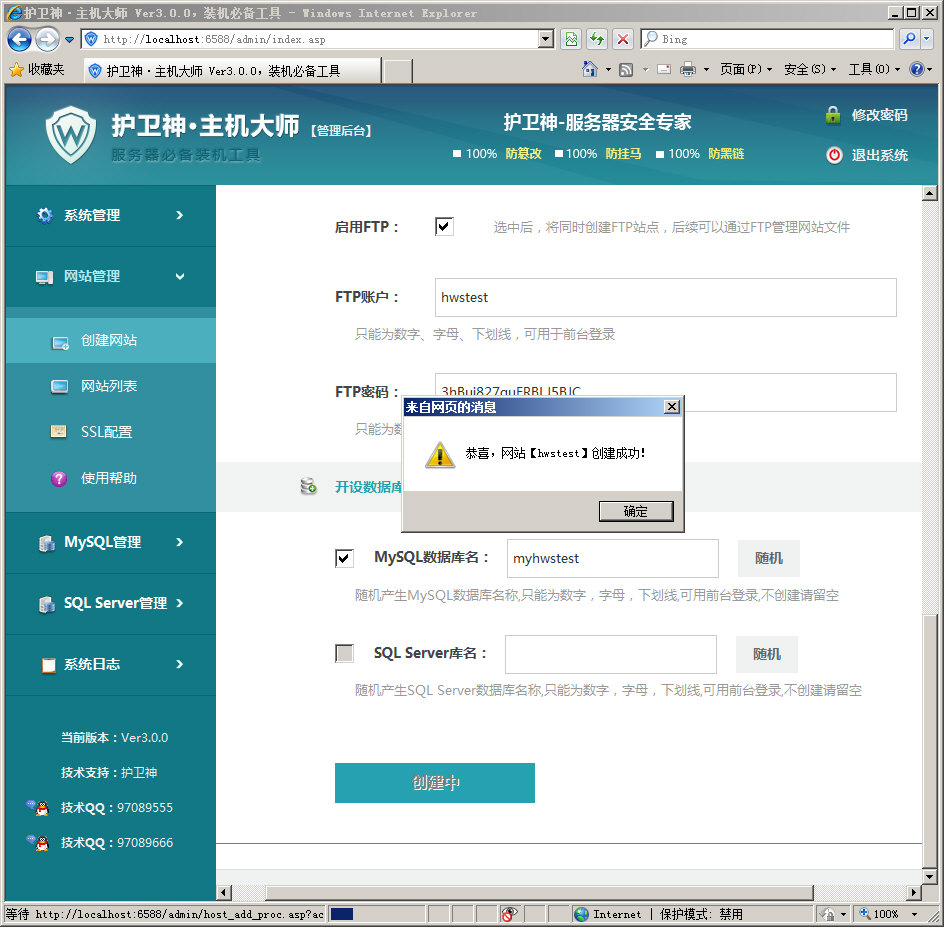This screenshot has height=927, width=944.
Task: Click the FTP密码 input field
Action: pyautogui.click(x=665, y=392)
